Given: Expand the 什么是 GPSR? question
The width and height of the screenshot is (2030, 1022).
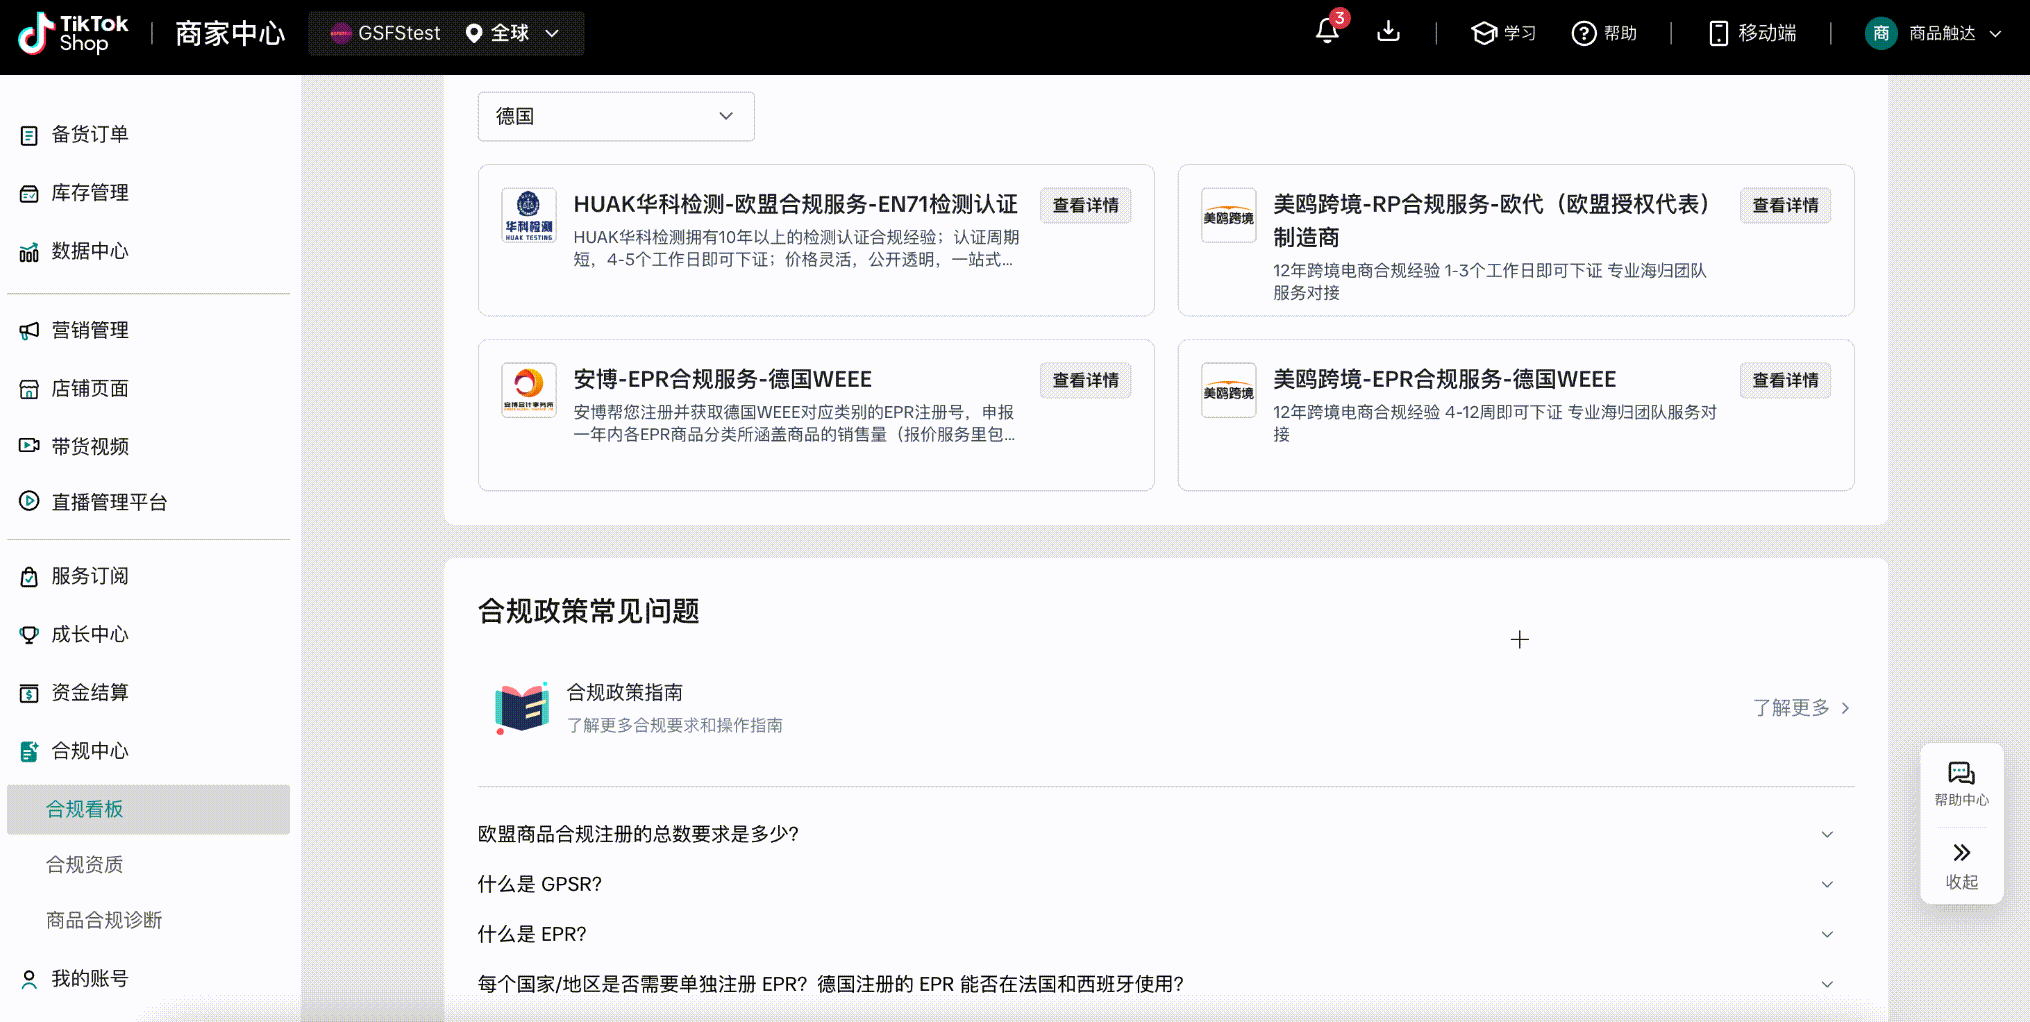Looking at the screenshot, I should point(1826,884).
